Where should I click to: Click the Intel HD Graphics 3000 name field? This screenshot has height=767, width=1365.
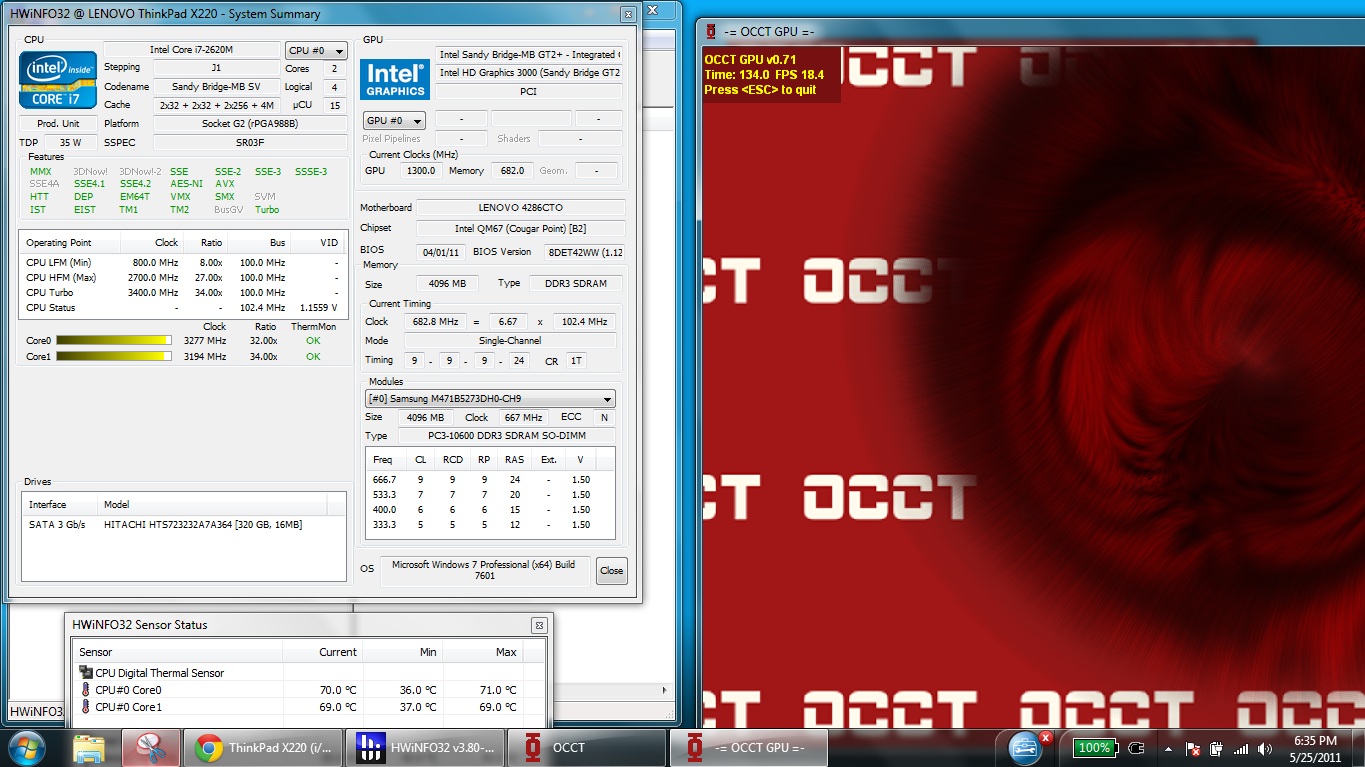click(x=529, y=73)
